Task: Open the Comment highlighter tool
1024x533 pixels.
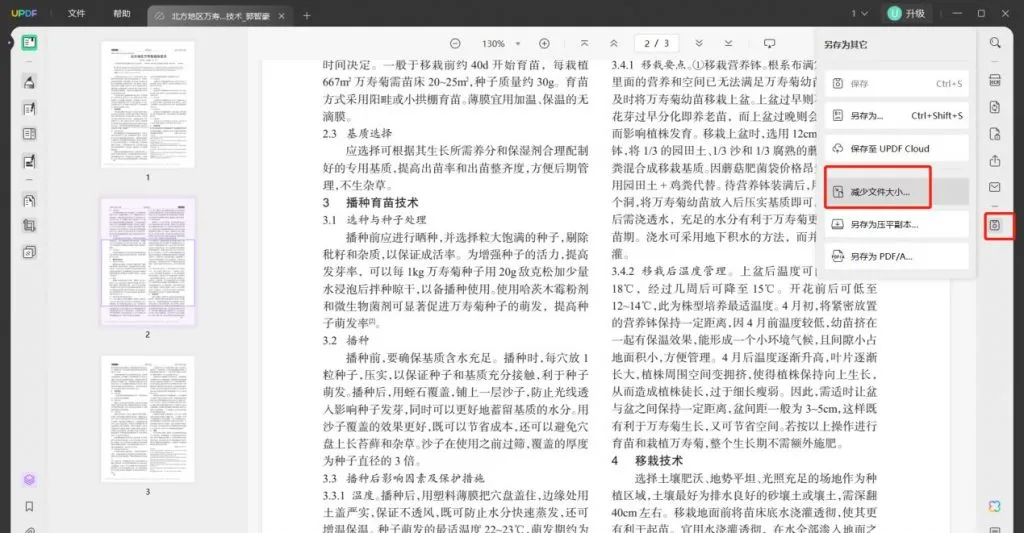Action: pyautogui.click(x=29, y=82)
